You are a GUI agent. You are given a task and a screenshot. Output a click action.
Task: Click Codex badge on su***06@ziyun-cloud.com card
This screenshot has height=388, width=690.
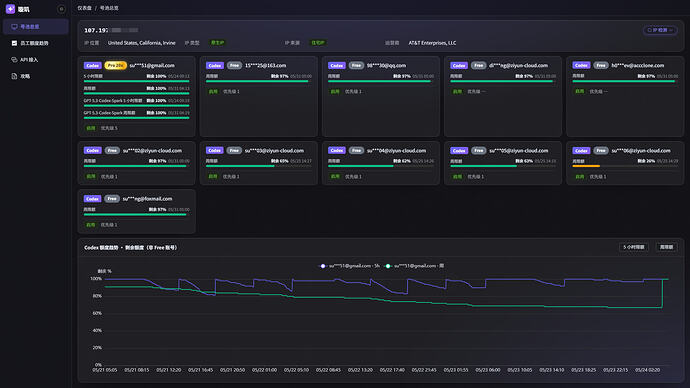click(581, 150)
